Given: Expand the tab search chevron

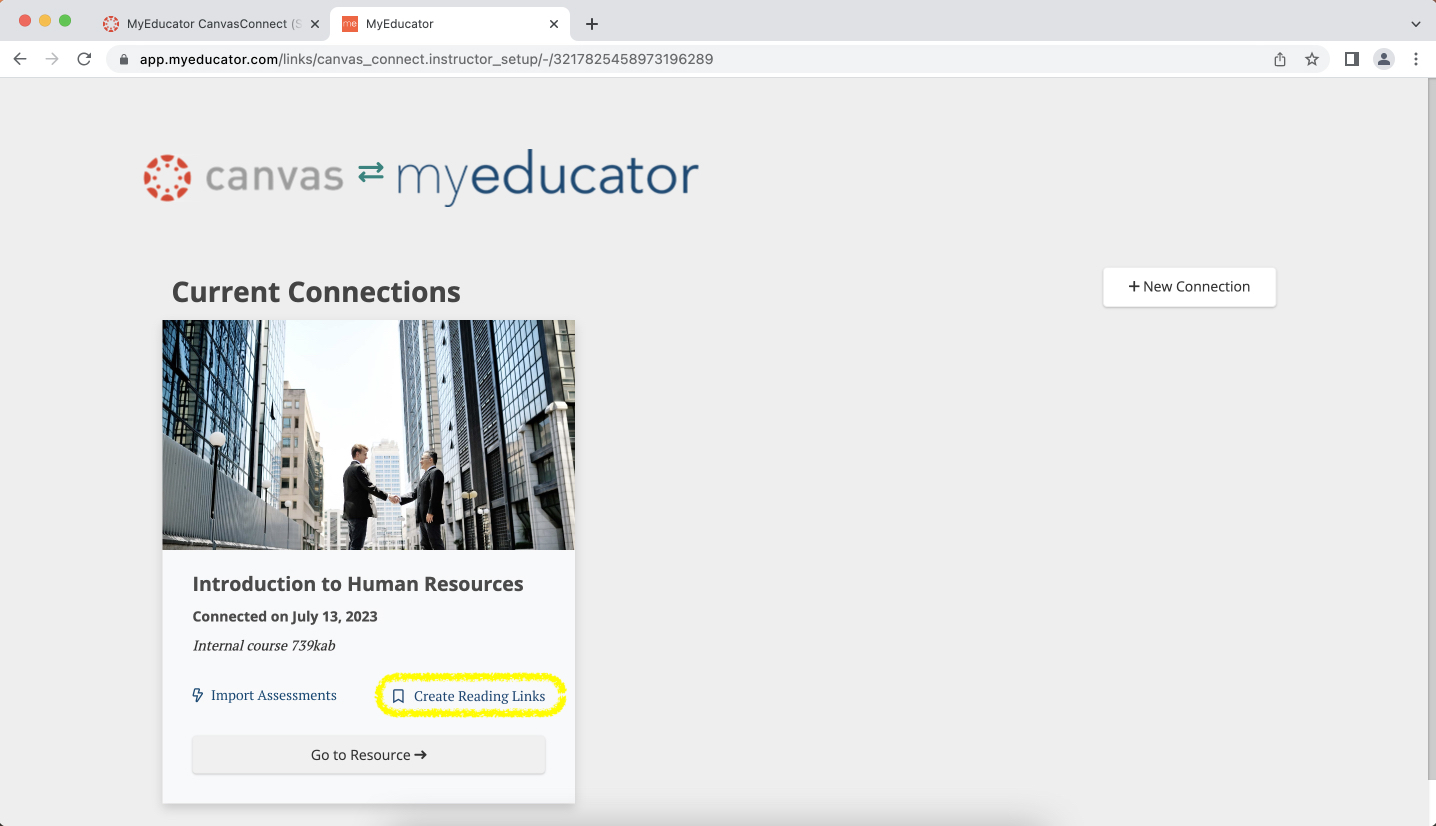Looking at the screenshot, I should point(1416,24).
